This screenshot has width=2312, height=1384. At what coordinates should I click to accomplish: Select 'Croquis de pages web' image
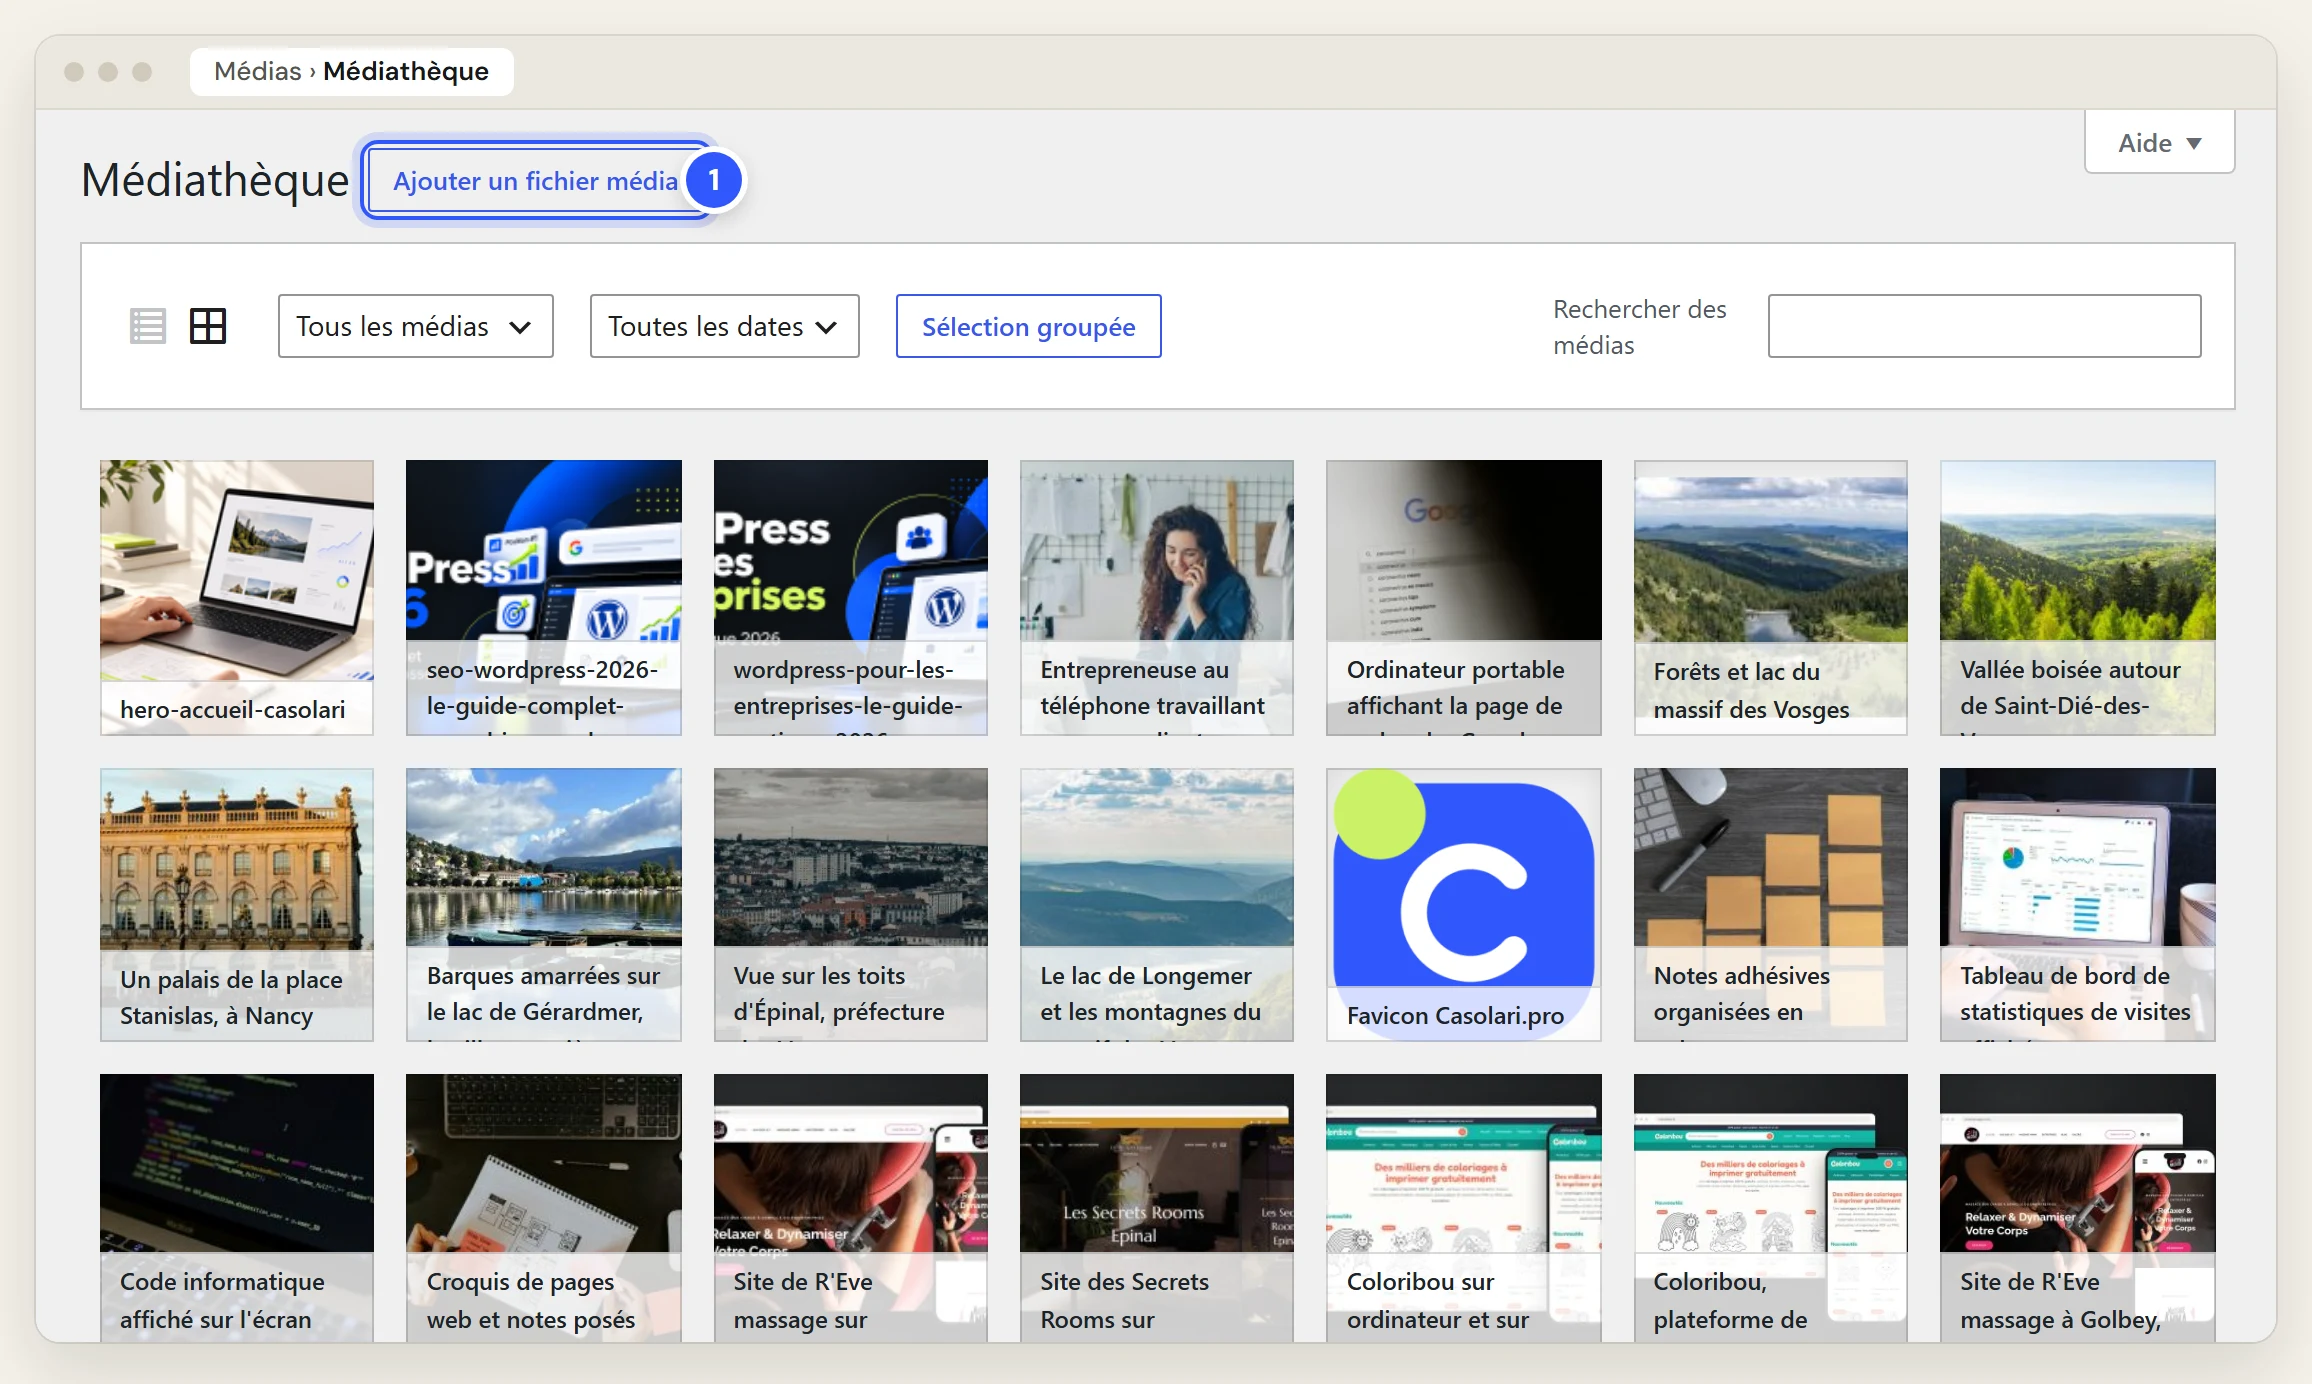point(544,1208)
